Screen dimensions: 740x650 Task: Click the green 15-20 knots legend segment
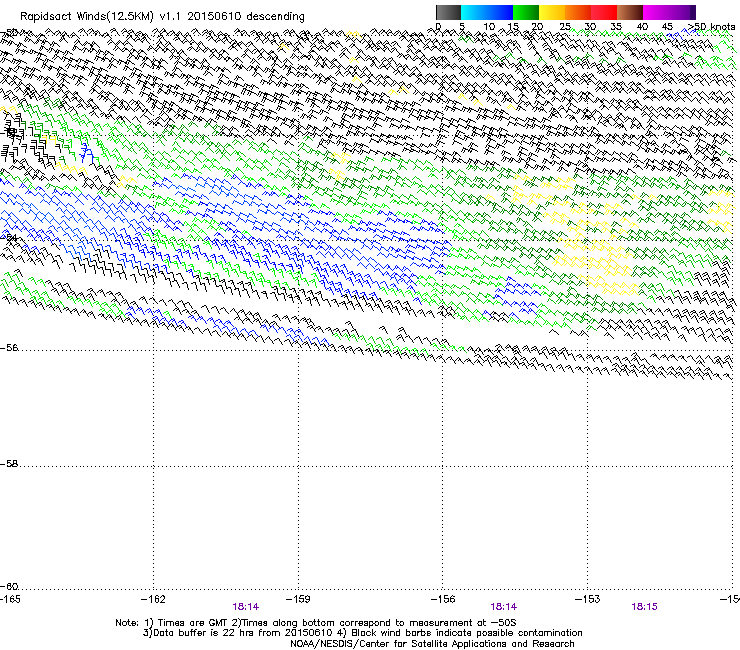[526, 12]
